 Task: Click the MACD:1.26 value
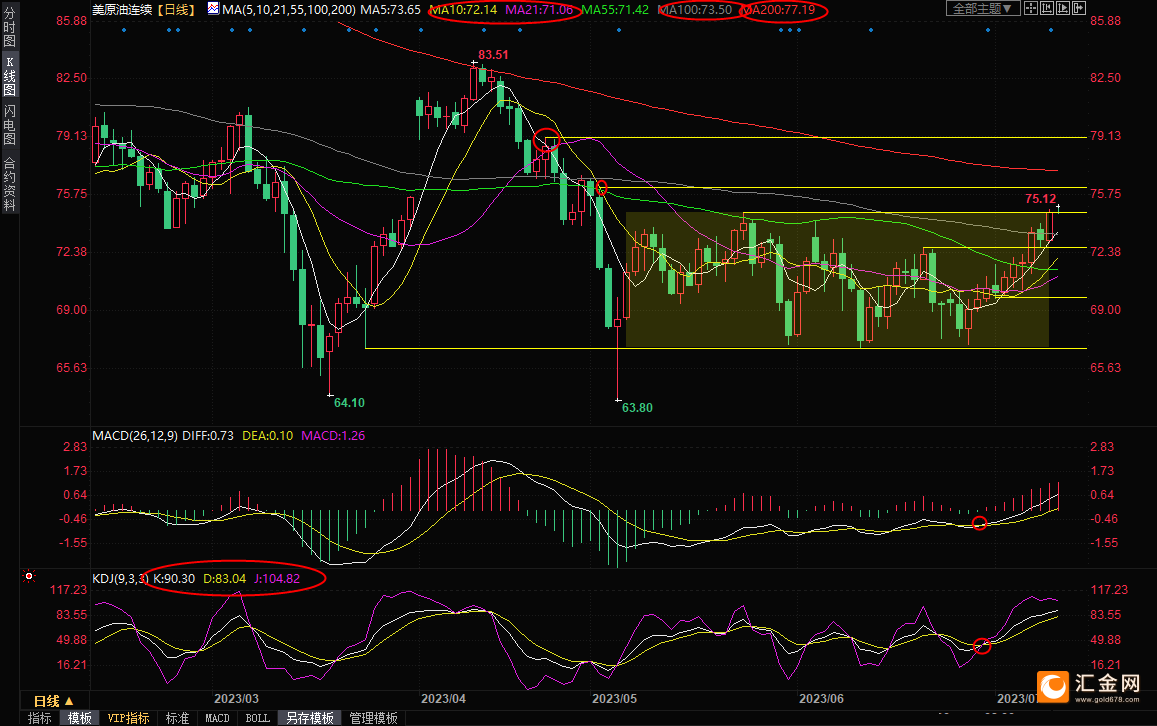coord(333,435)
